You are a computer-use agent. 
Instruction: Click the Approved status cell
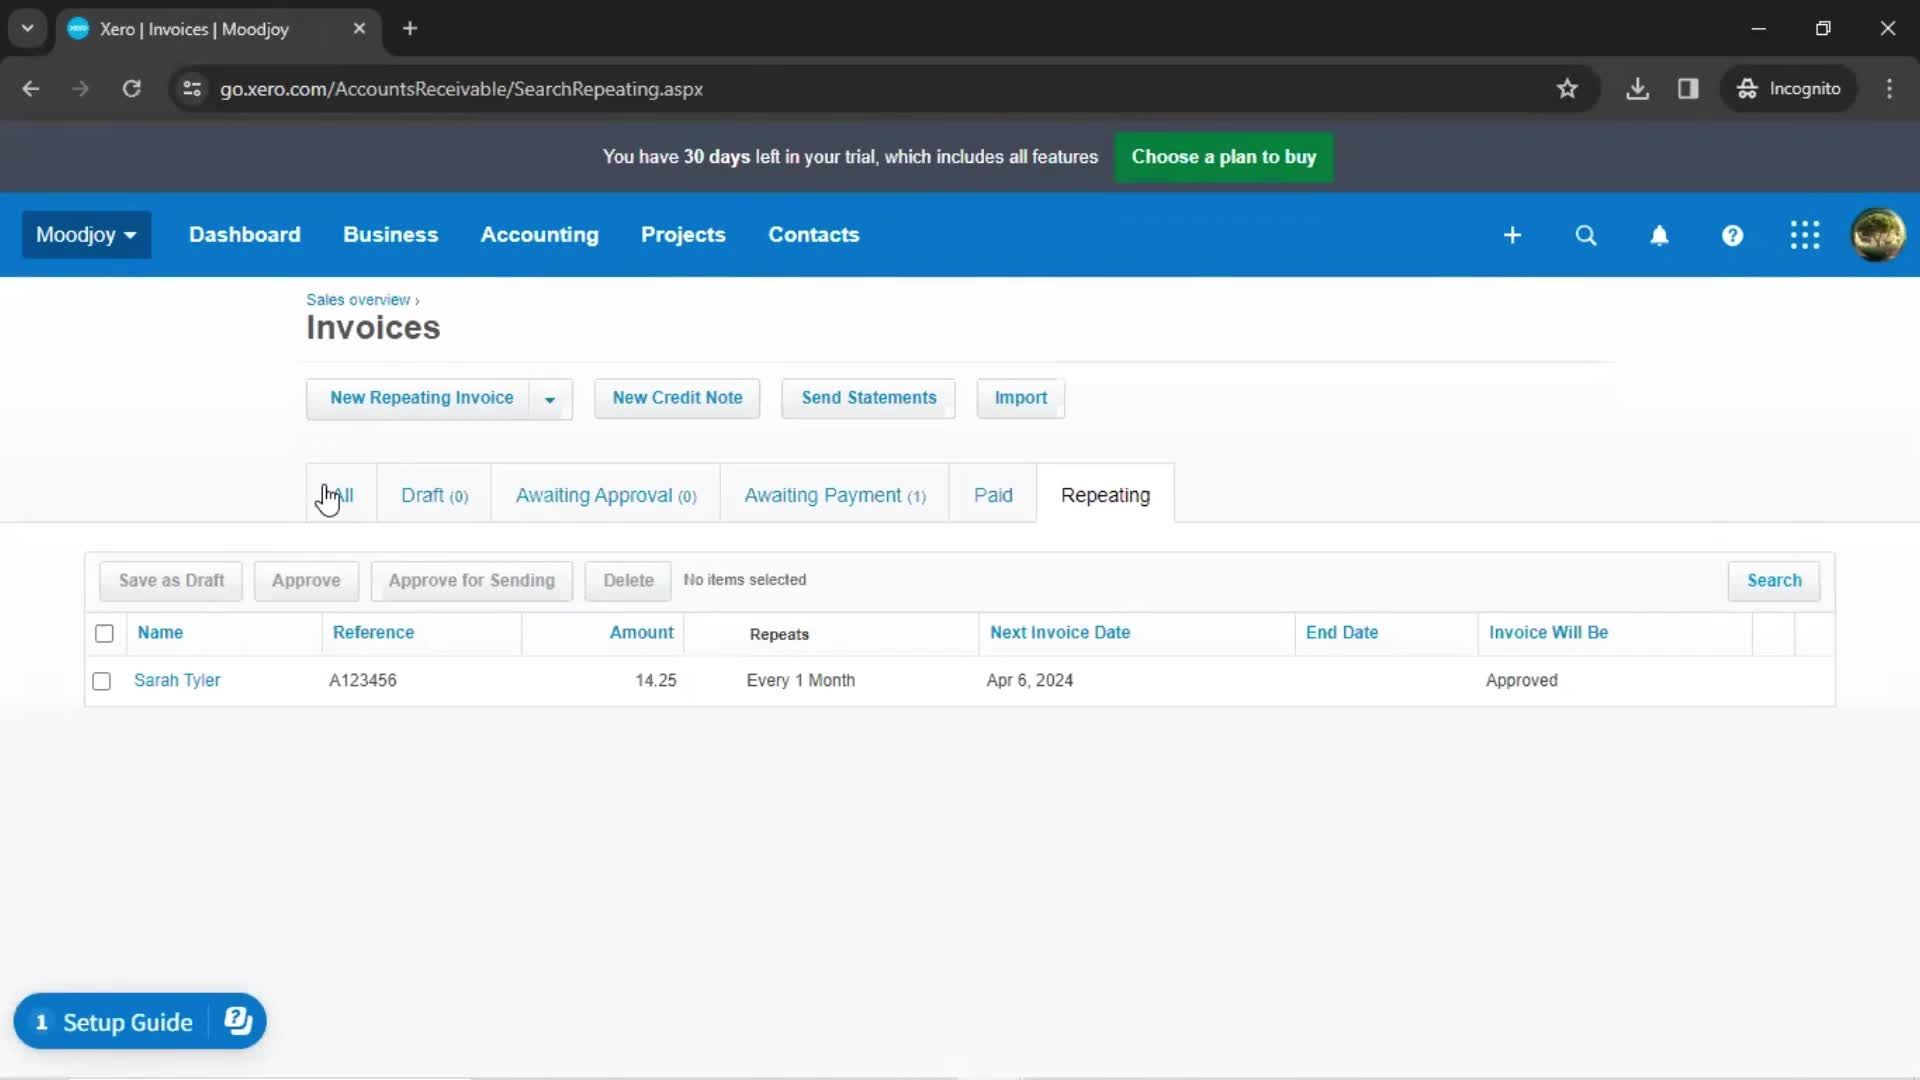[1521, 680]
